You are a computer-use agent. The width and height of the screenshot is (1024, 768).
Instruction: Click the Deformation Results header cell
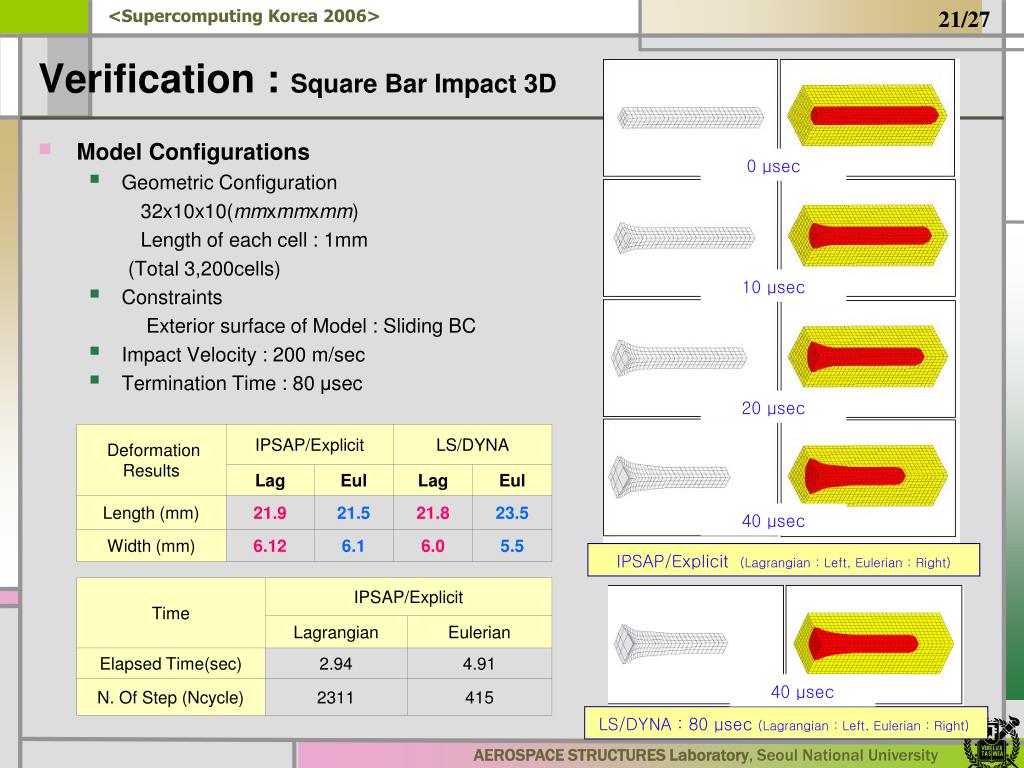point(152,460)
